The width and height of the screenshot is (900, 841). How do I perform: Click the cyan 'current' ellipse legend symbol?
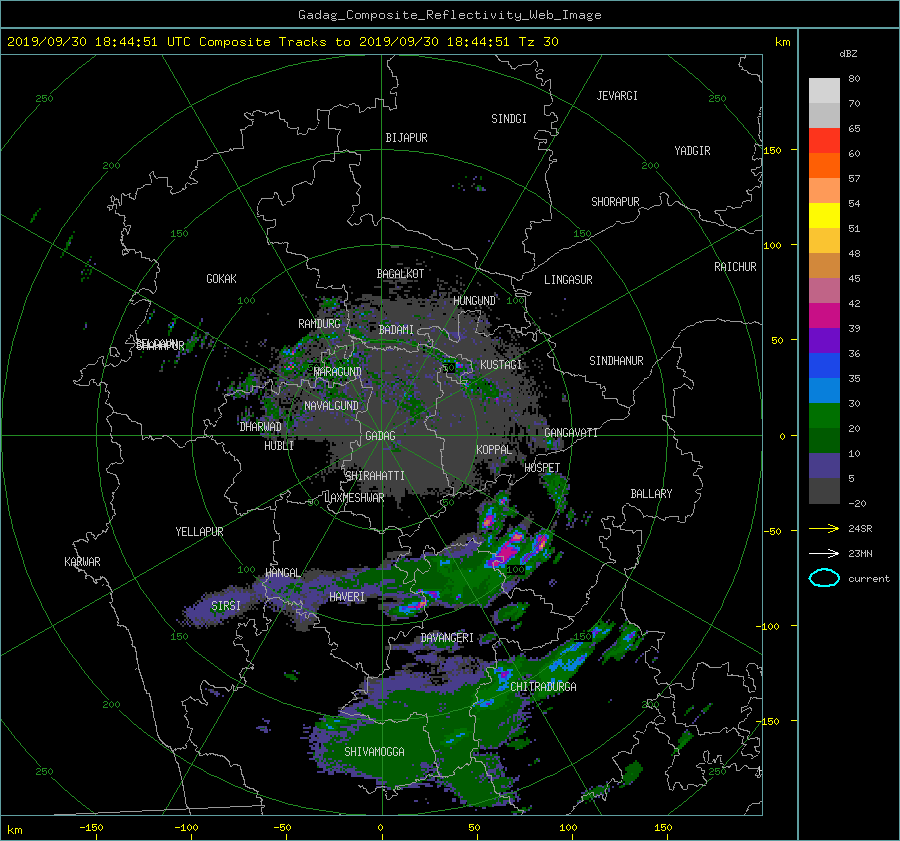824,578
